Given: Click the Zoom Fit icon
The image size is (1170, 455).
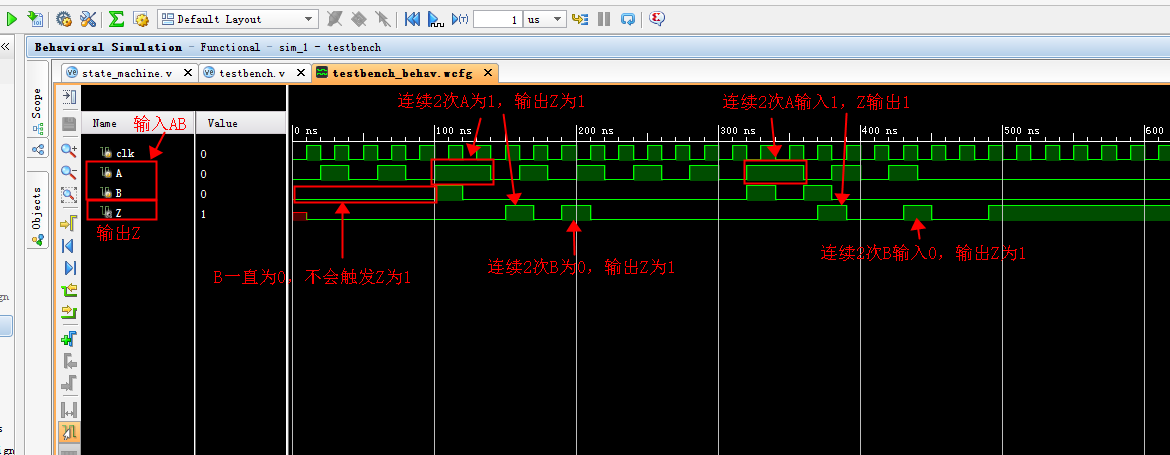Looking at the screenshot, I should coord(69,195).
